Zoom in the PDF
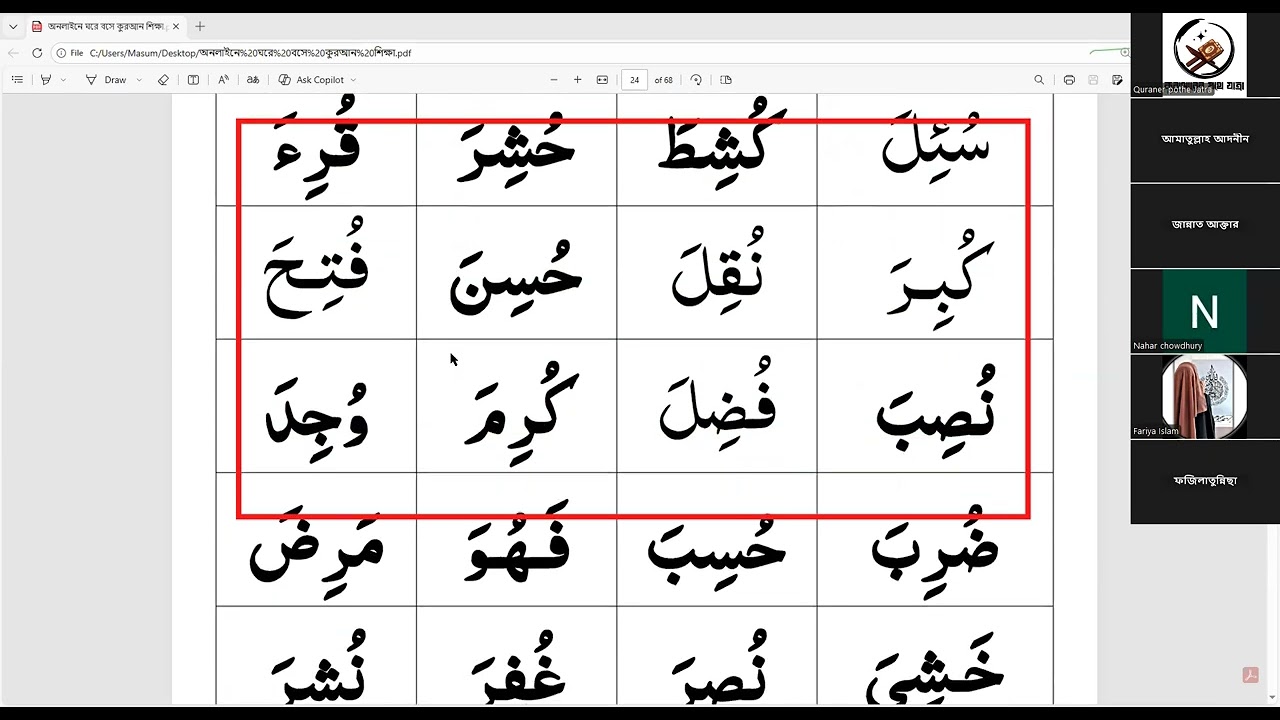The width and height of the screenshot is (1280, 720). 577,80
